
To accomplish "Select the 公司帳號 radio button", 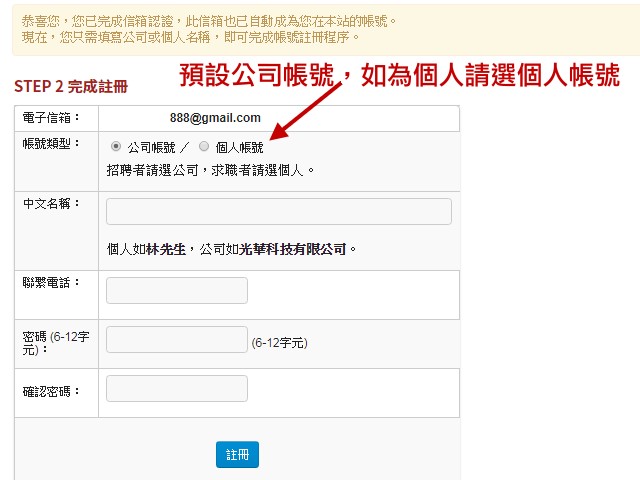I will coord(116,146).
